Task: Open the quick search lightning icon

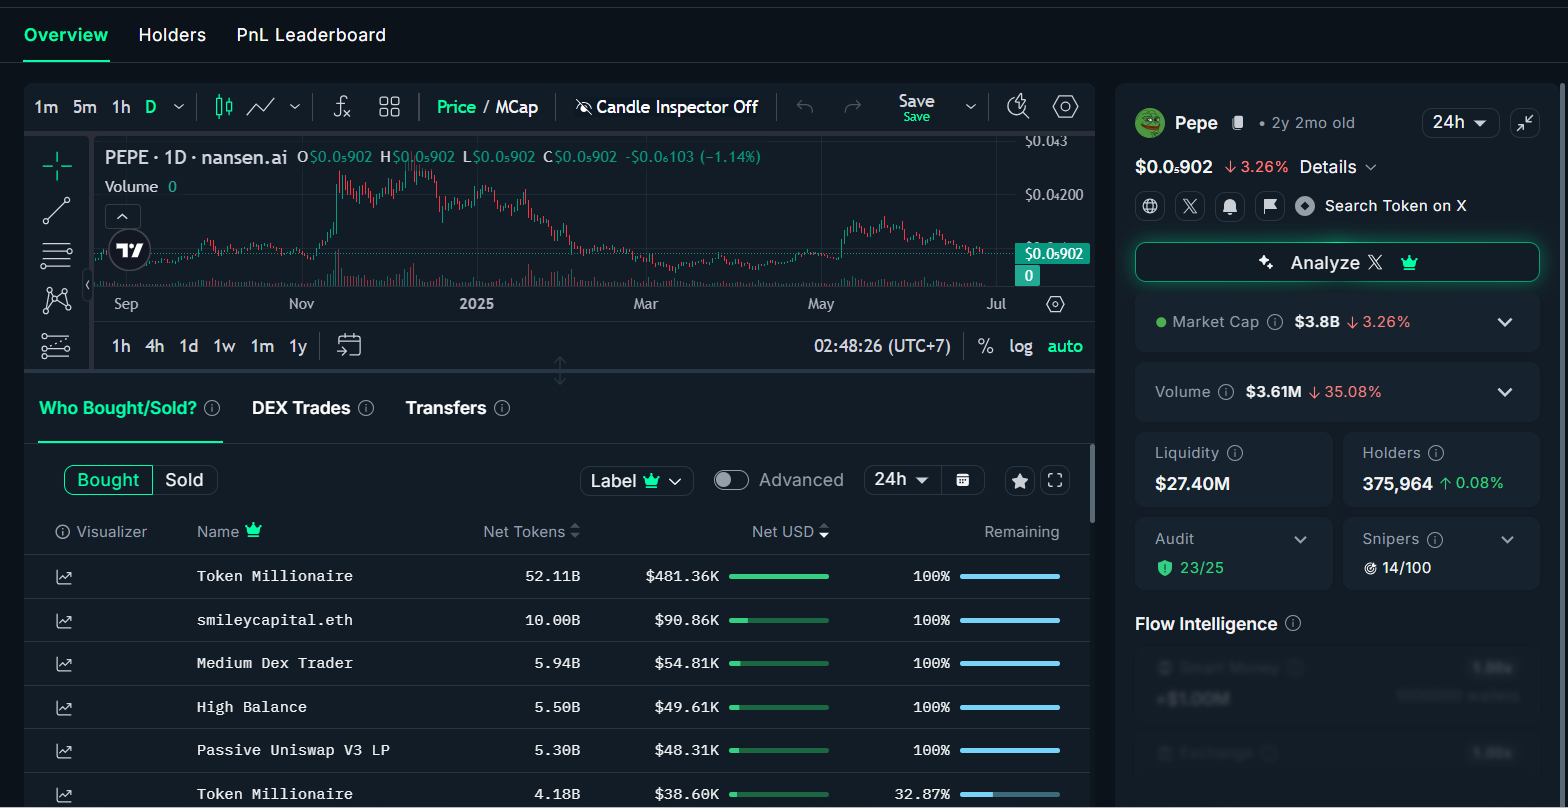Action: [1018, 106]
